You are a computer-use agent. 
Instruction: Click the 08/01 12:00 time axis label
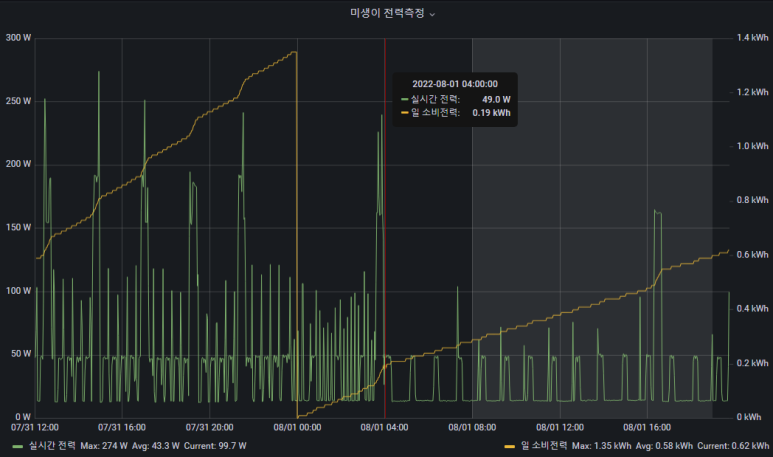tap(560, 427)
